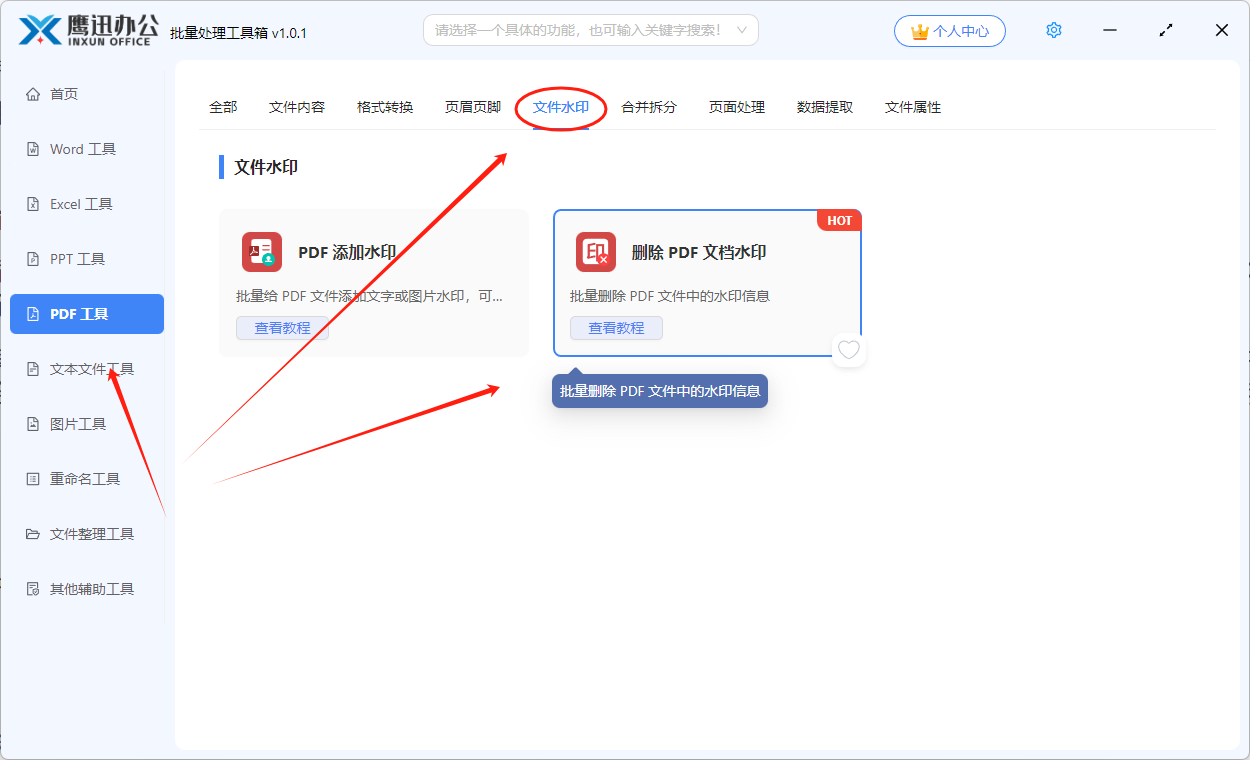The image size is (1250, 760).
Task: Open 重命名工具 in the sidebar
Action: pos(85,479)
